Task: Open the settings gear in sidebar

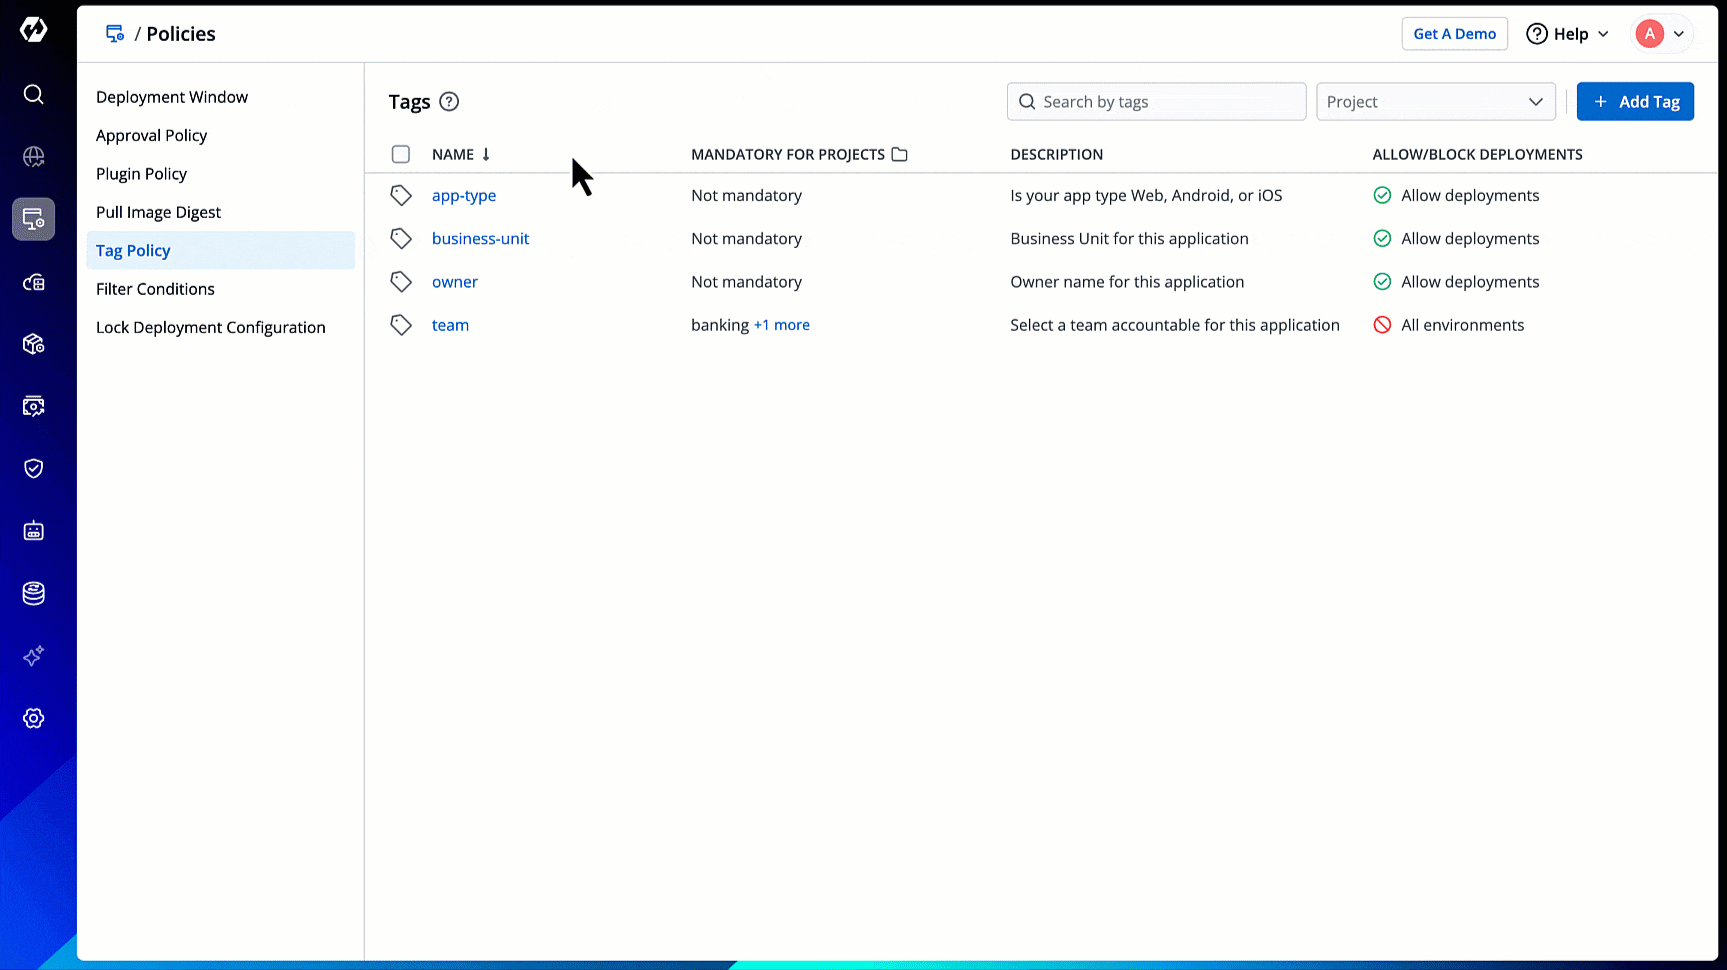Action: (x=33, y=718)
